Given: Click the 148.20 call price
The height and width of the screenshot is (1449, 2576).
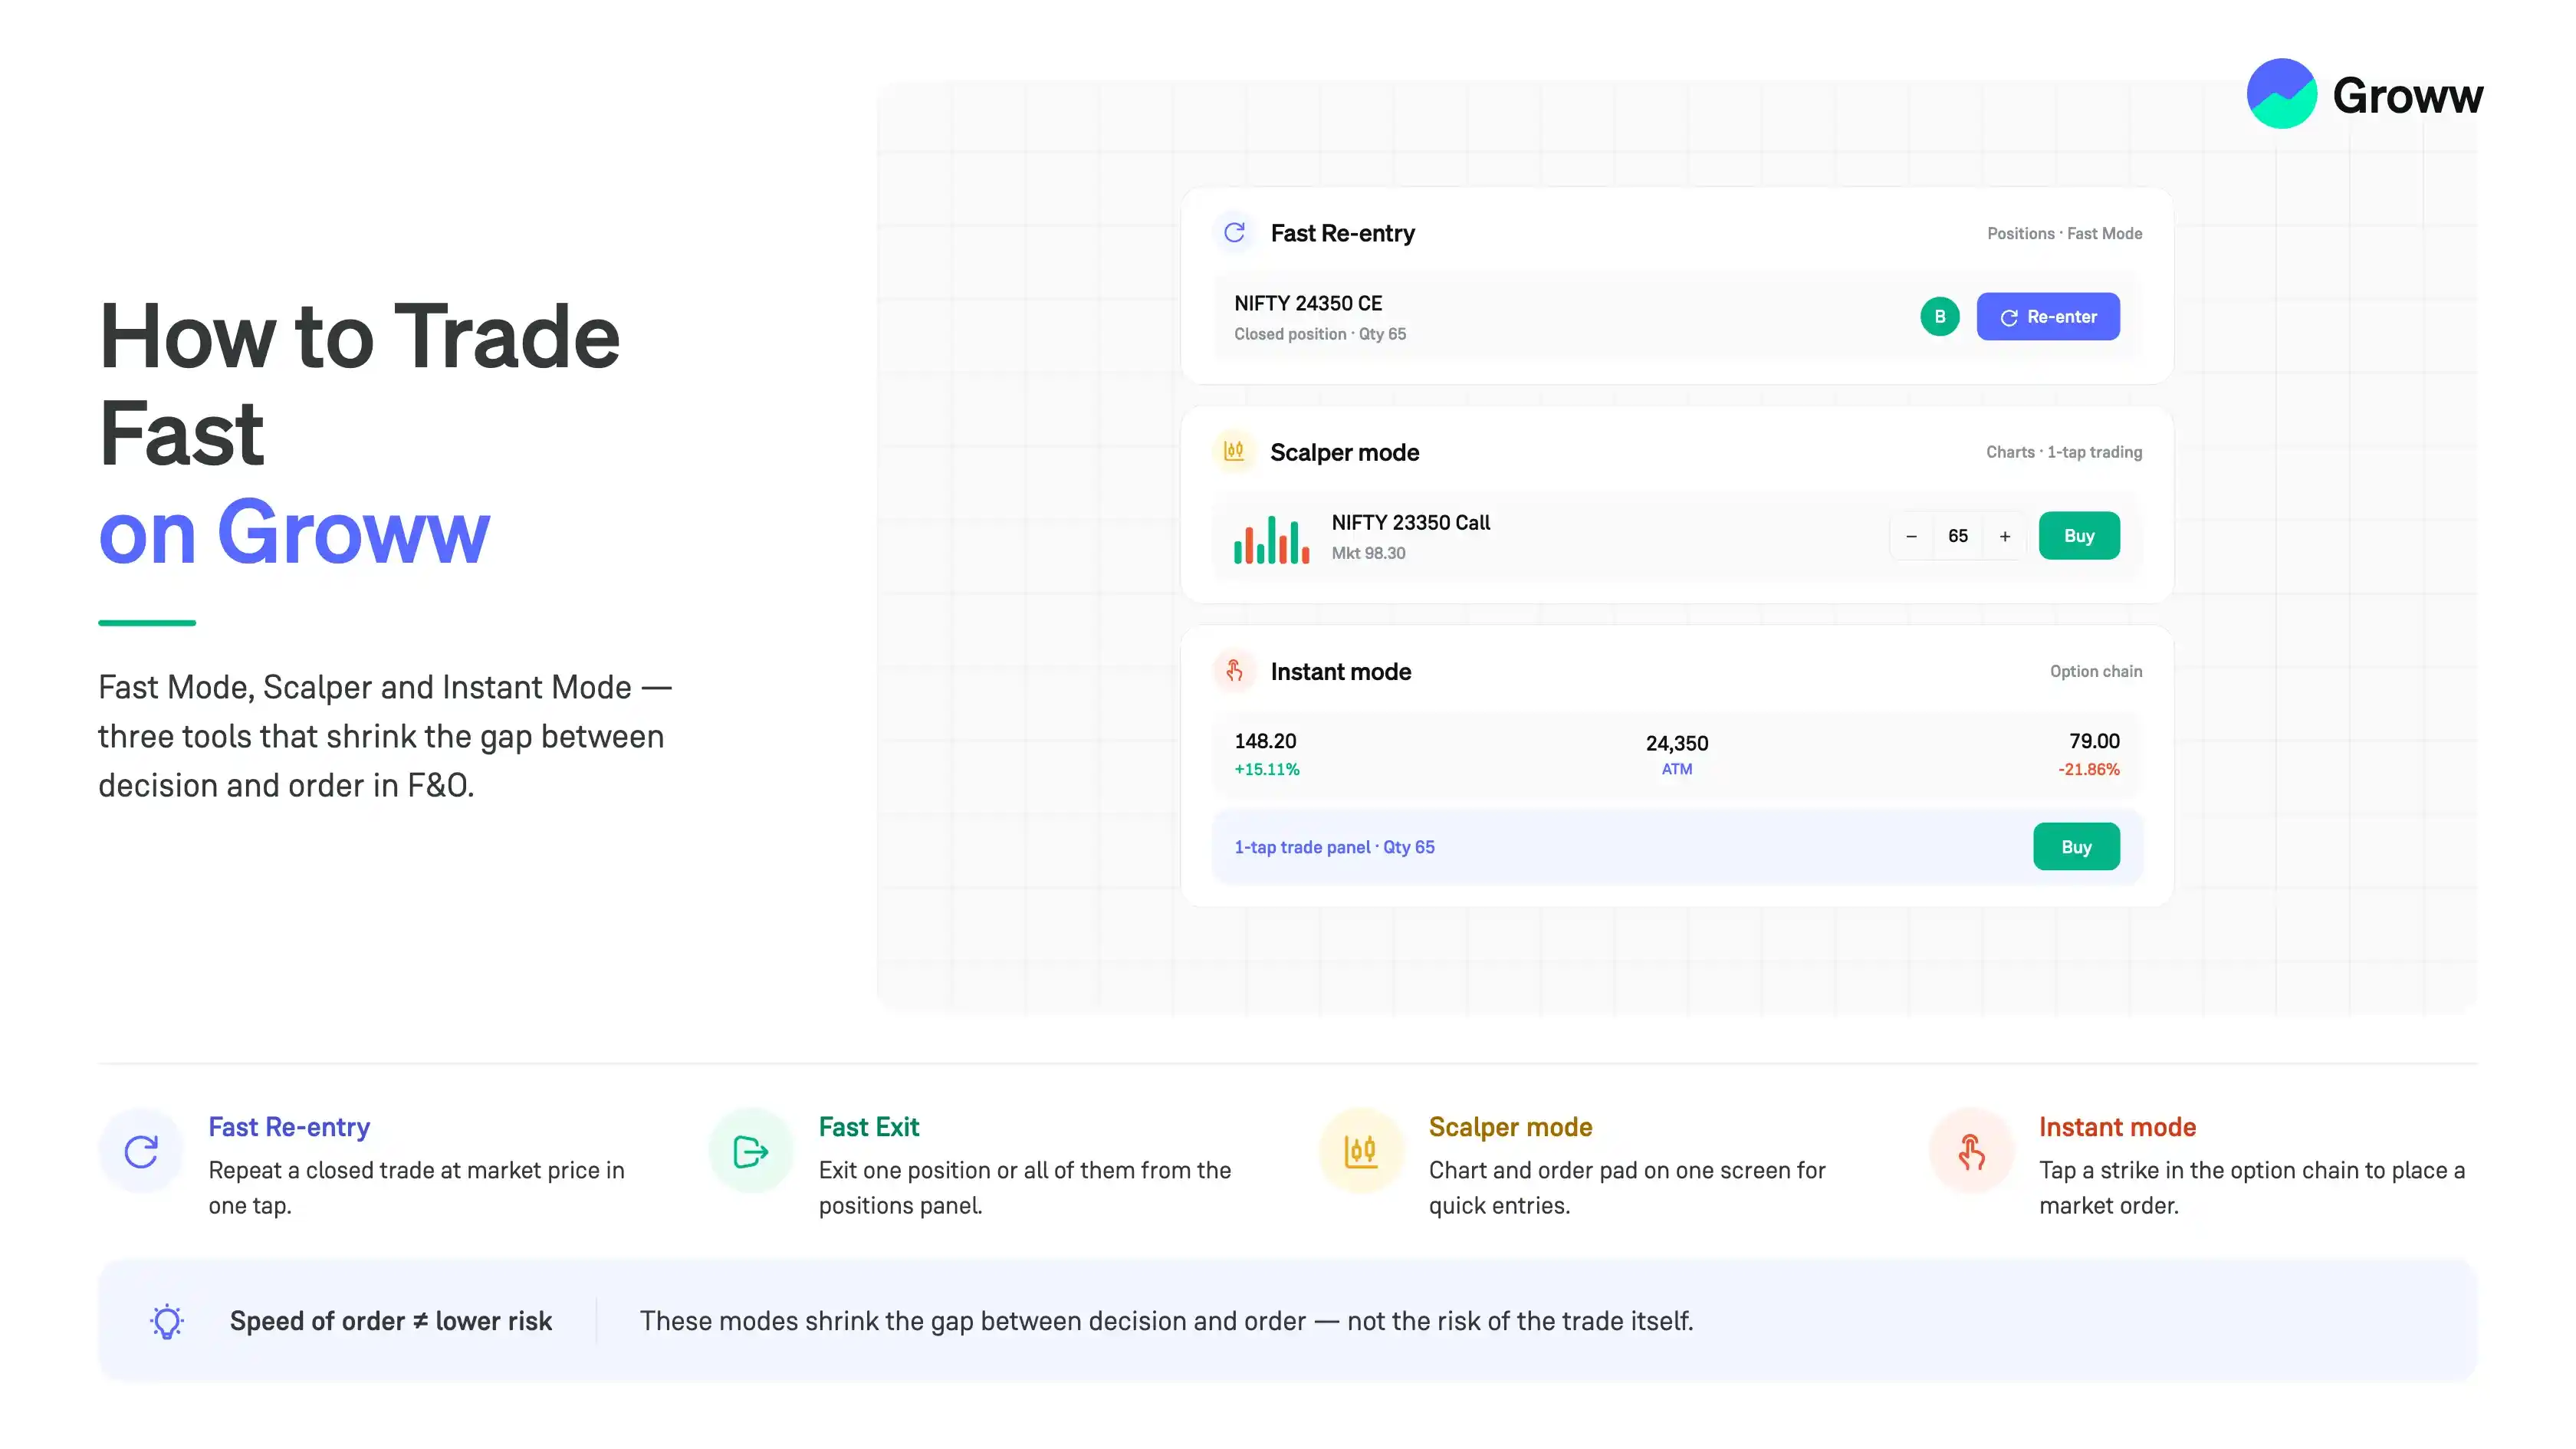Looking at the screenshot, I should click(1265, 741).
